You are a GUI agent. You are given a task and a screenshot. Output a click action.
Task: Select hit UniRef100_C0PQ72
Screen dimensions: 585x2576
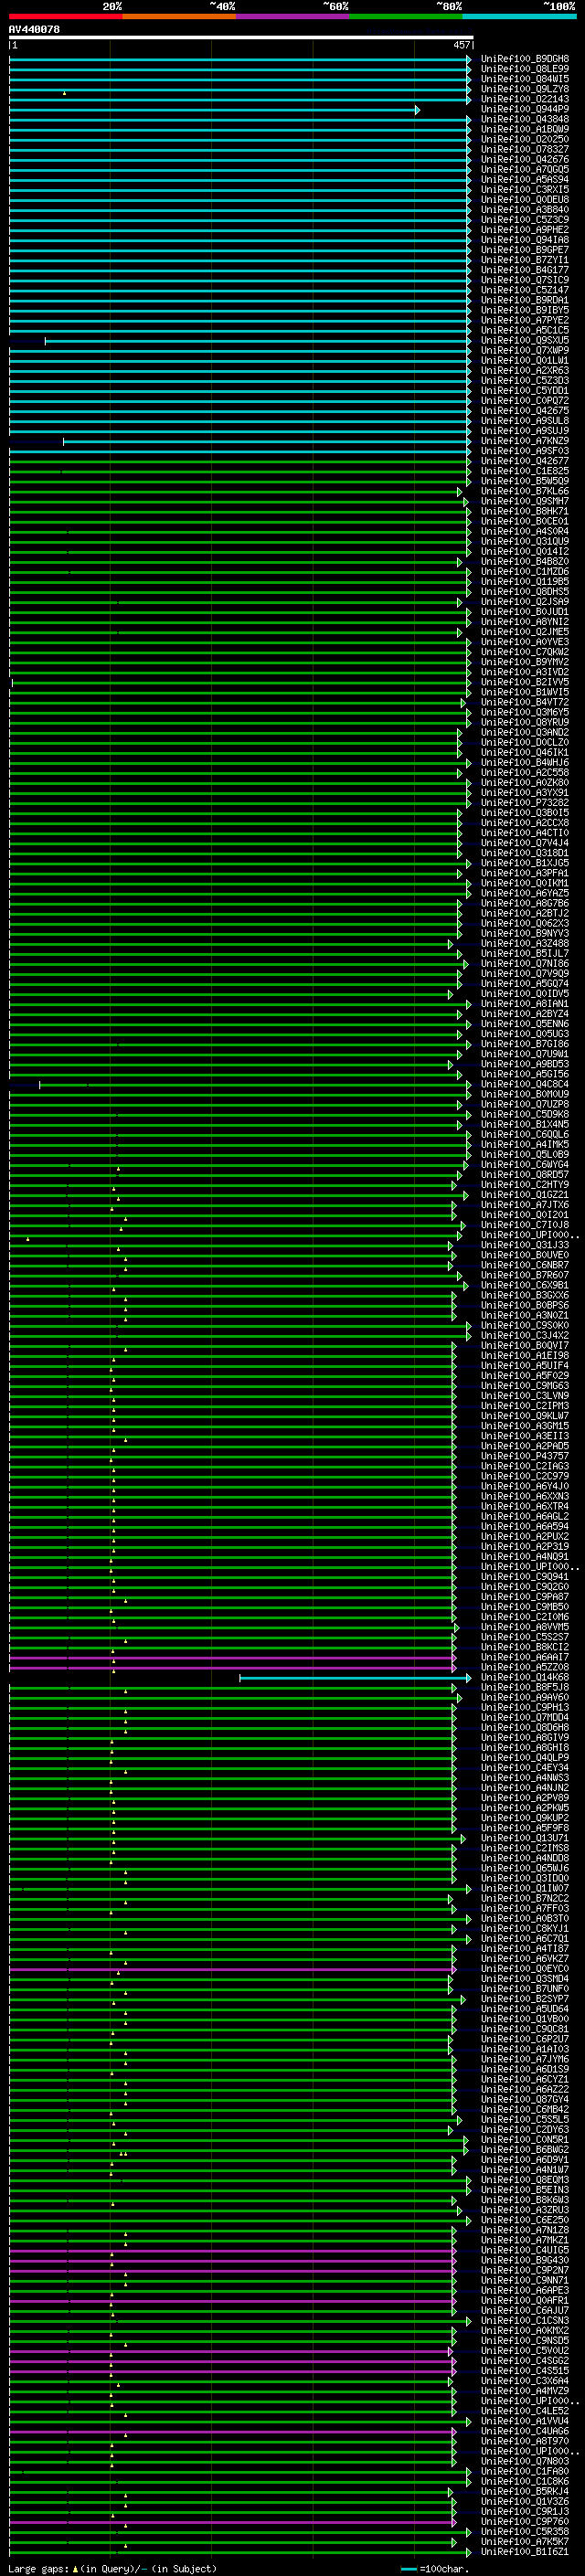(524, 400)
